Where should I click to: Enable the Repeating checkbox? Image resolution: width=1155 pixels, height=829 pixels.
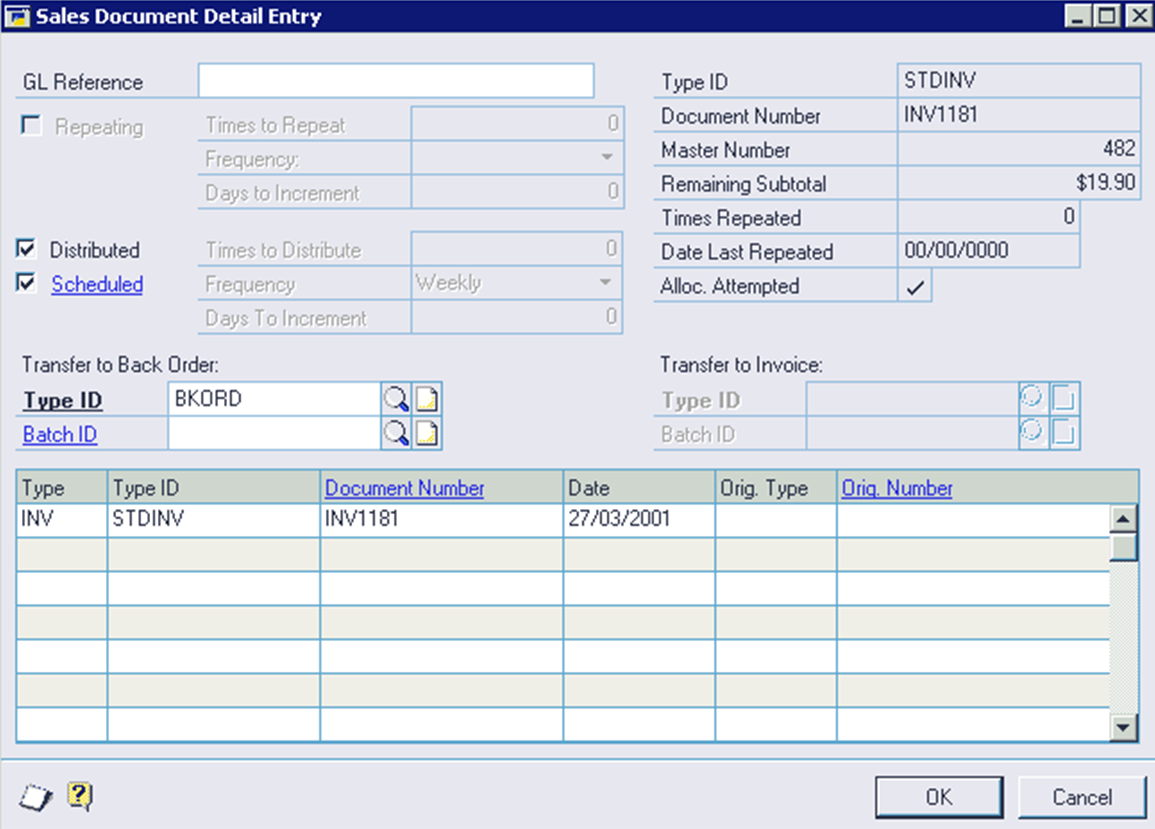tap(32, 127)
